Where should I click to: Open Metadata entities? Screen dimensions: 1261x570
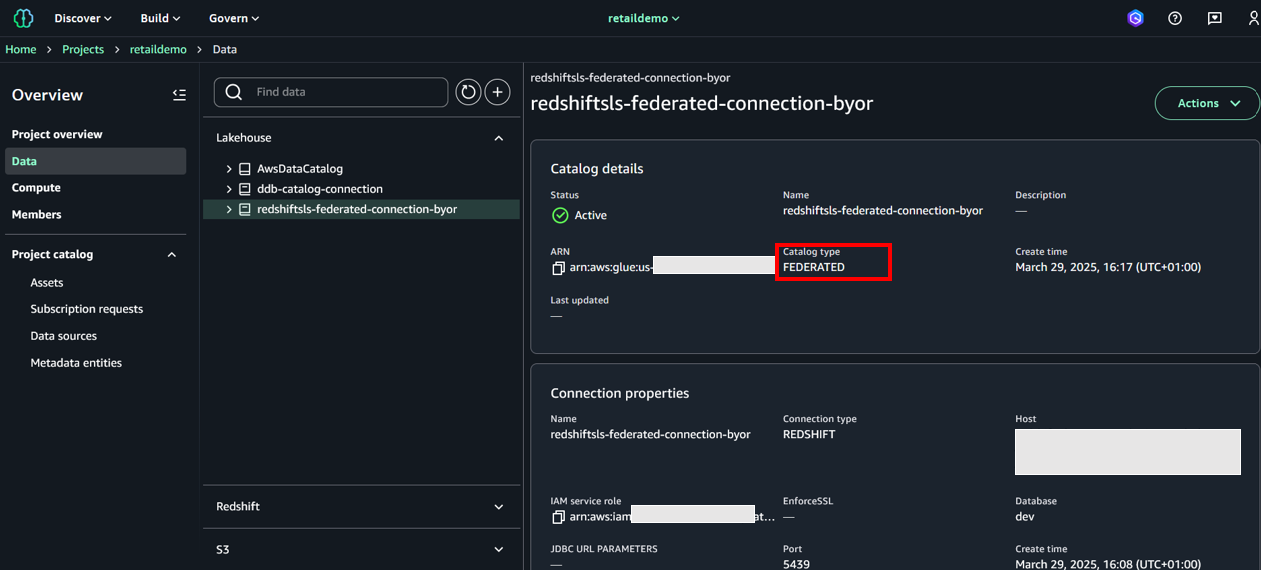click(x=76, y=363)
